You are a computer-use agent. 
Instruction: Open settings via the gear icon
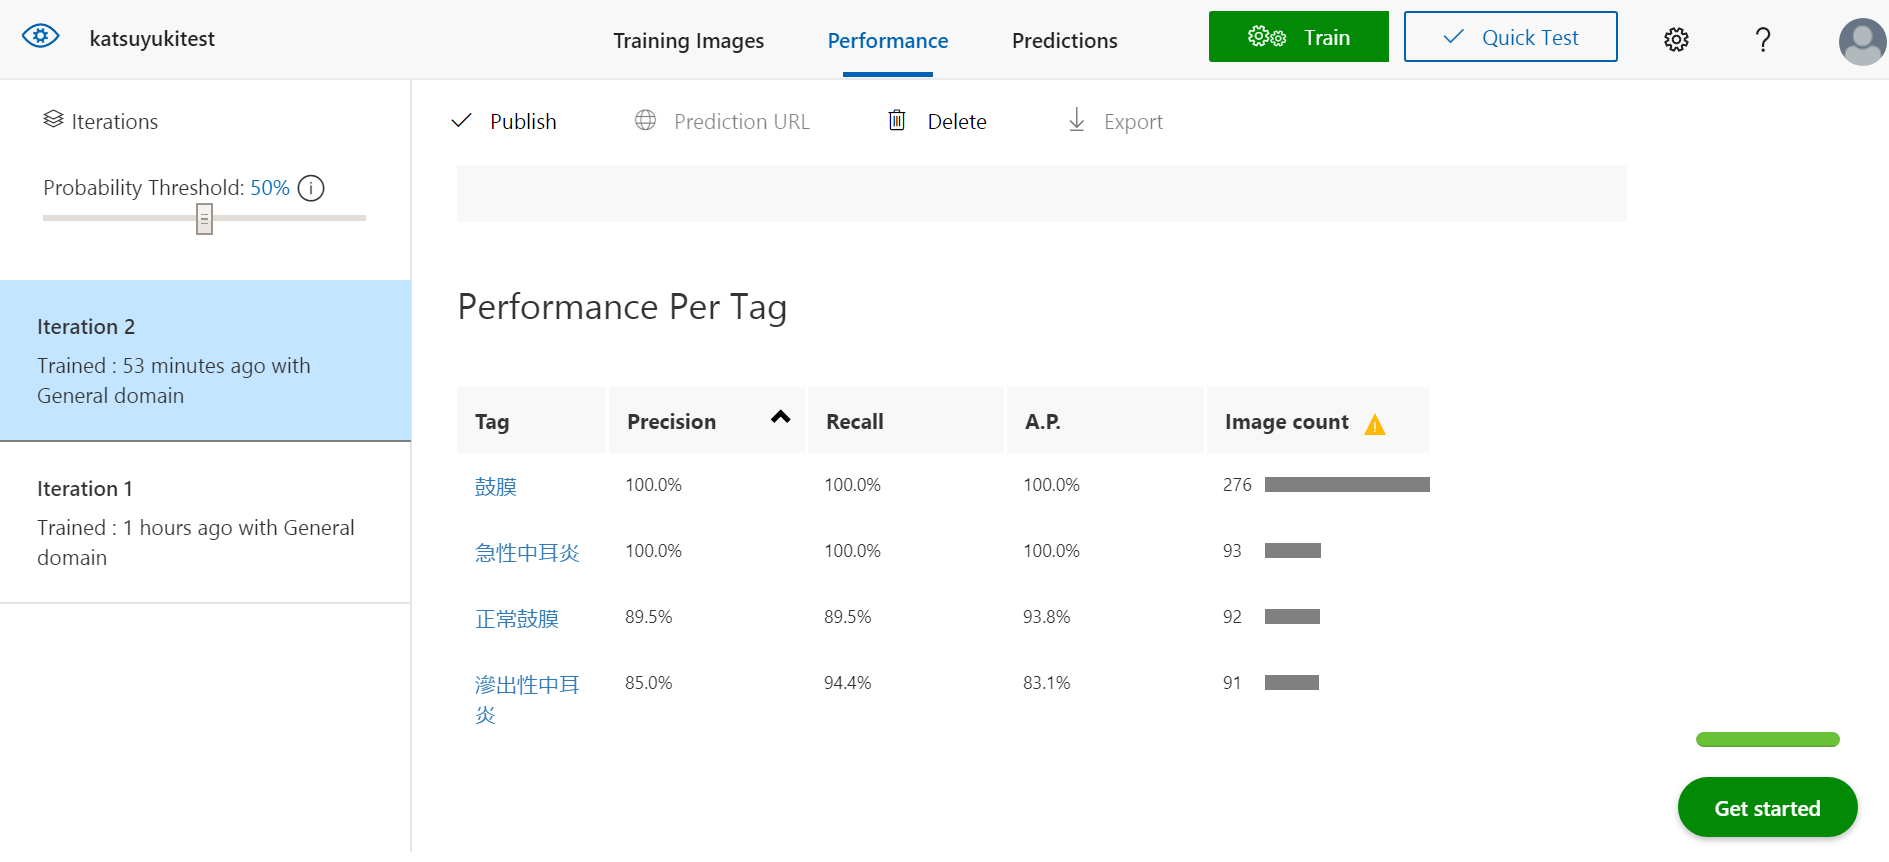(1676, 39)
